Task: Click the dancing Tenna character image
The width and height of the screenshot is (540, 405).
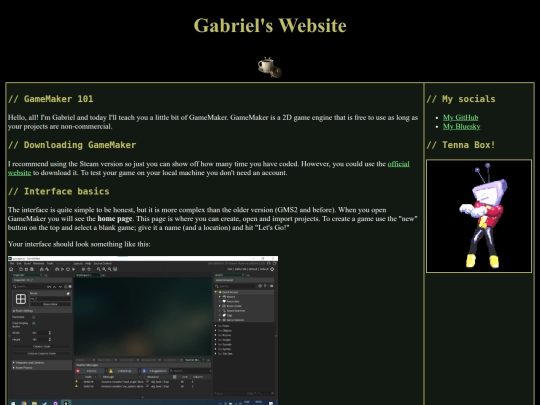Action: 479,216
